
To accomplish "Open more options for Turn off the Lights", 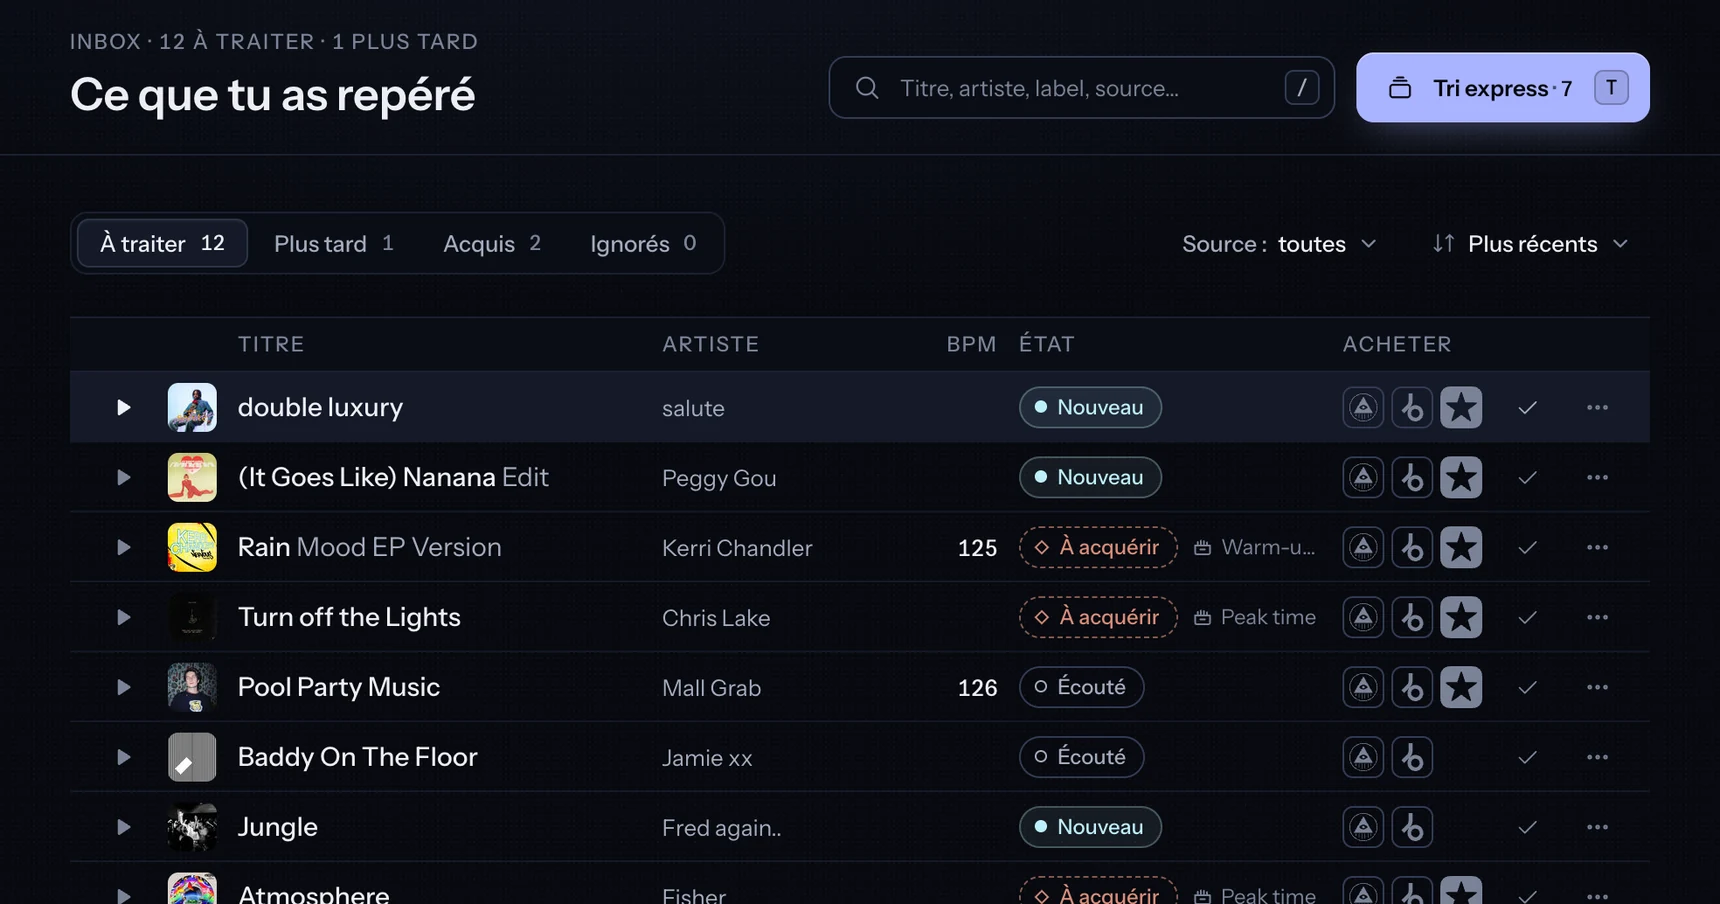I will click(x=1597, y=617).
